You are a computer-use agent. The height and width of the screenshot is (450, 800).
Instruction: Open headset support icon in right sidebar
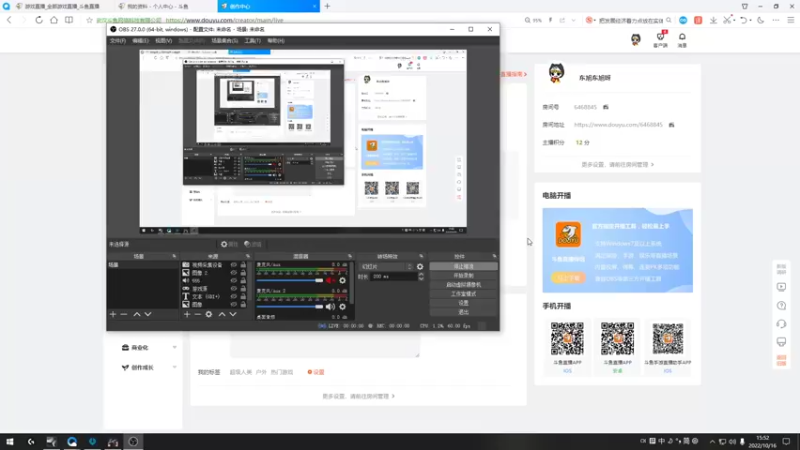[x=781, y=324]
